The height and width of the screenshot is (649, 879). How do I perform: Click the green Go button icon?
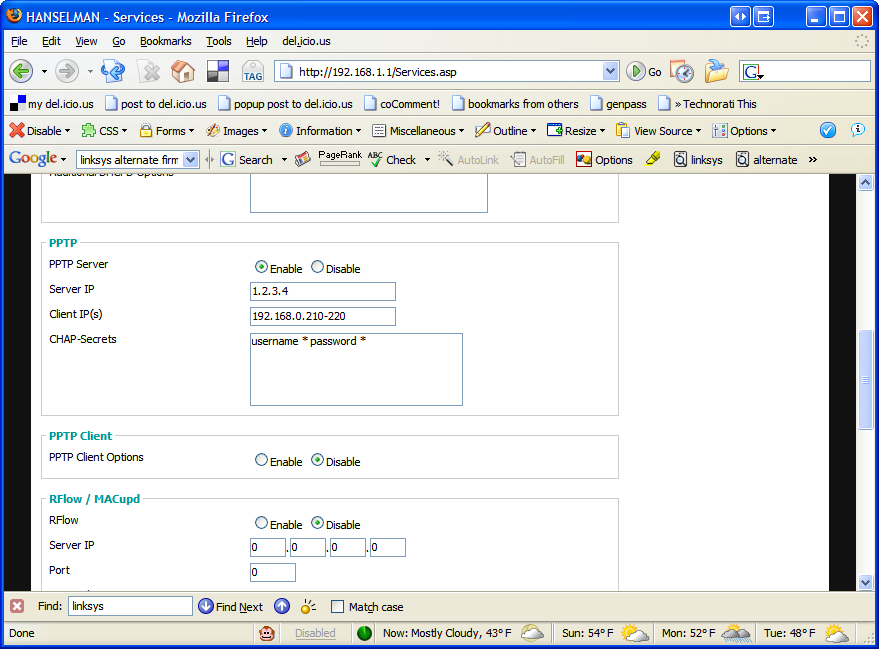click(636, 72)
